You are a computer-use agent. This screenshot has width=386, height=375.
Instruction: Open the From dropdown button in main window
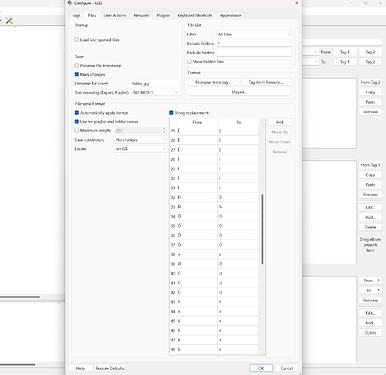370,280
